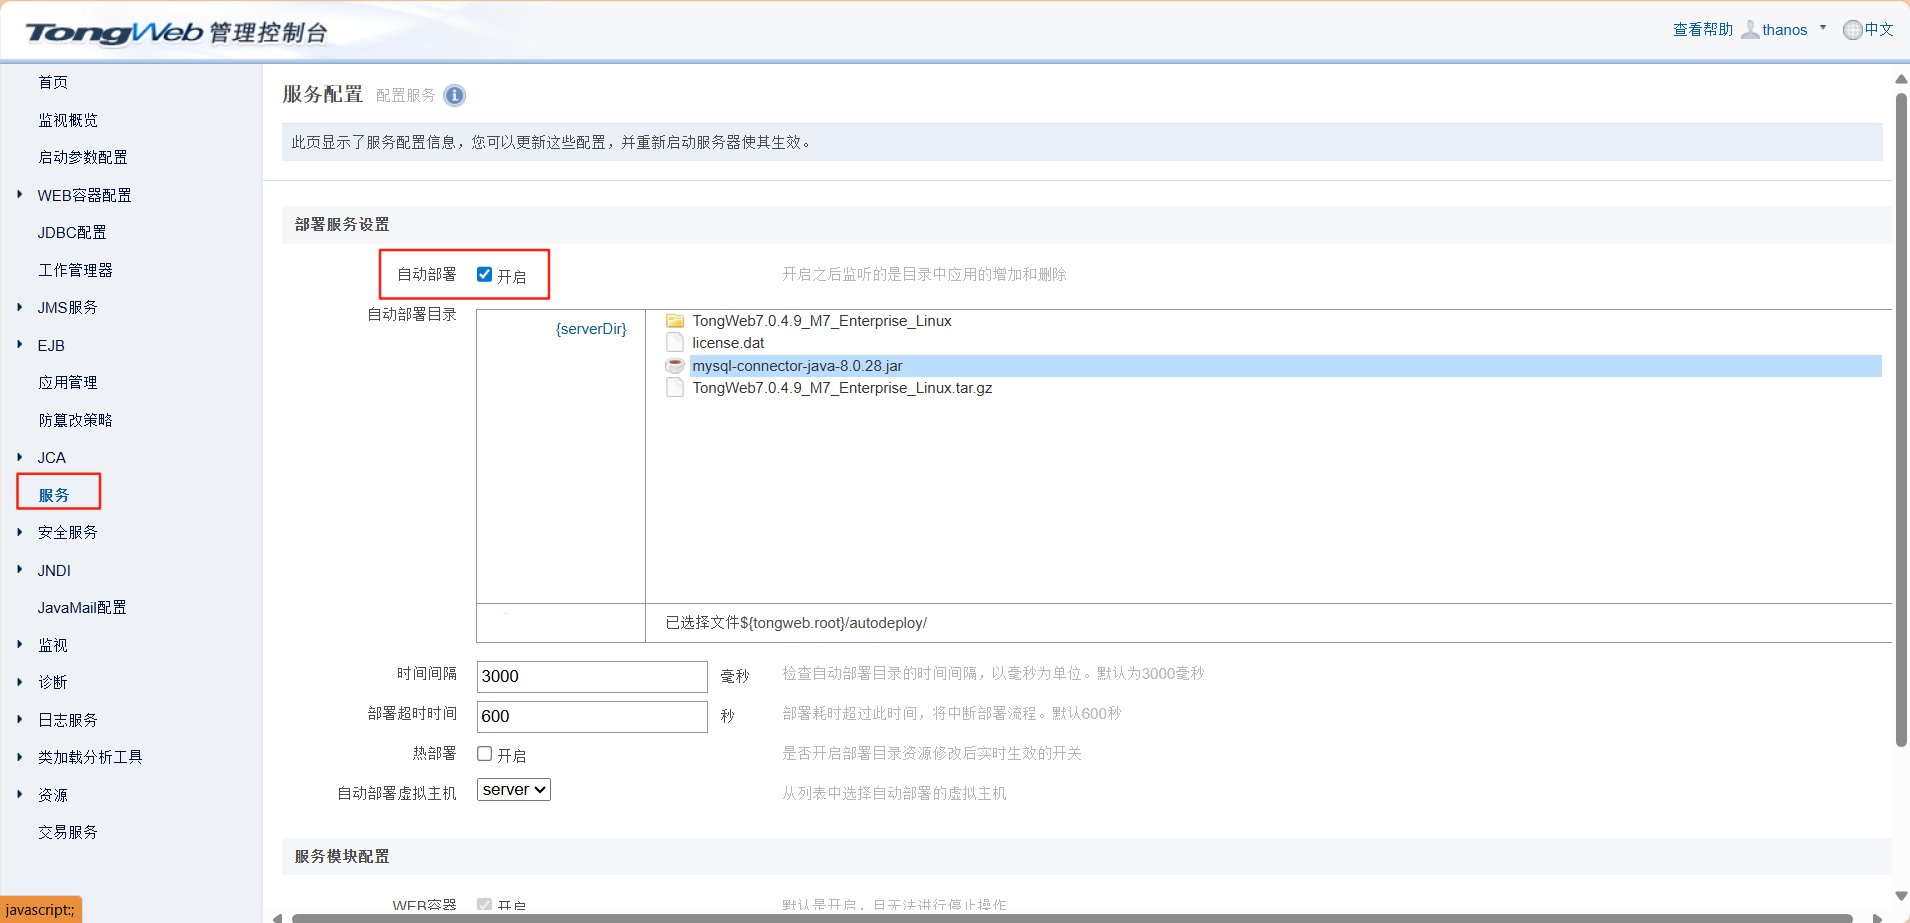Open the 首页 menu item
The height and width of the screenshot is (923, 1910).
coord(53,82)
